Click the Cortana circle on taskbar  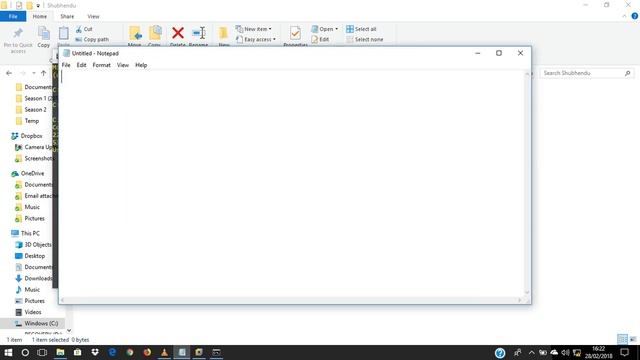(25, 353)
